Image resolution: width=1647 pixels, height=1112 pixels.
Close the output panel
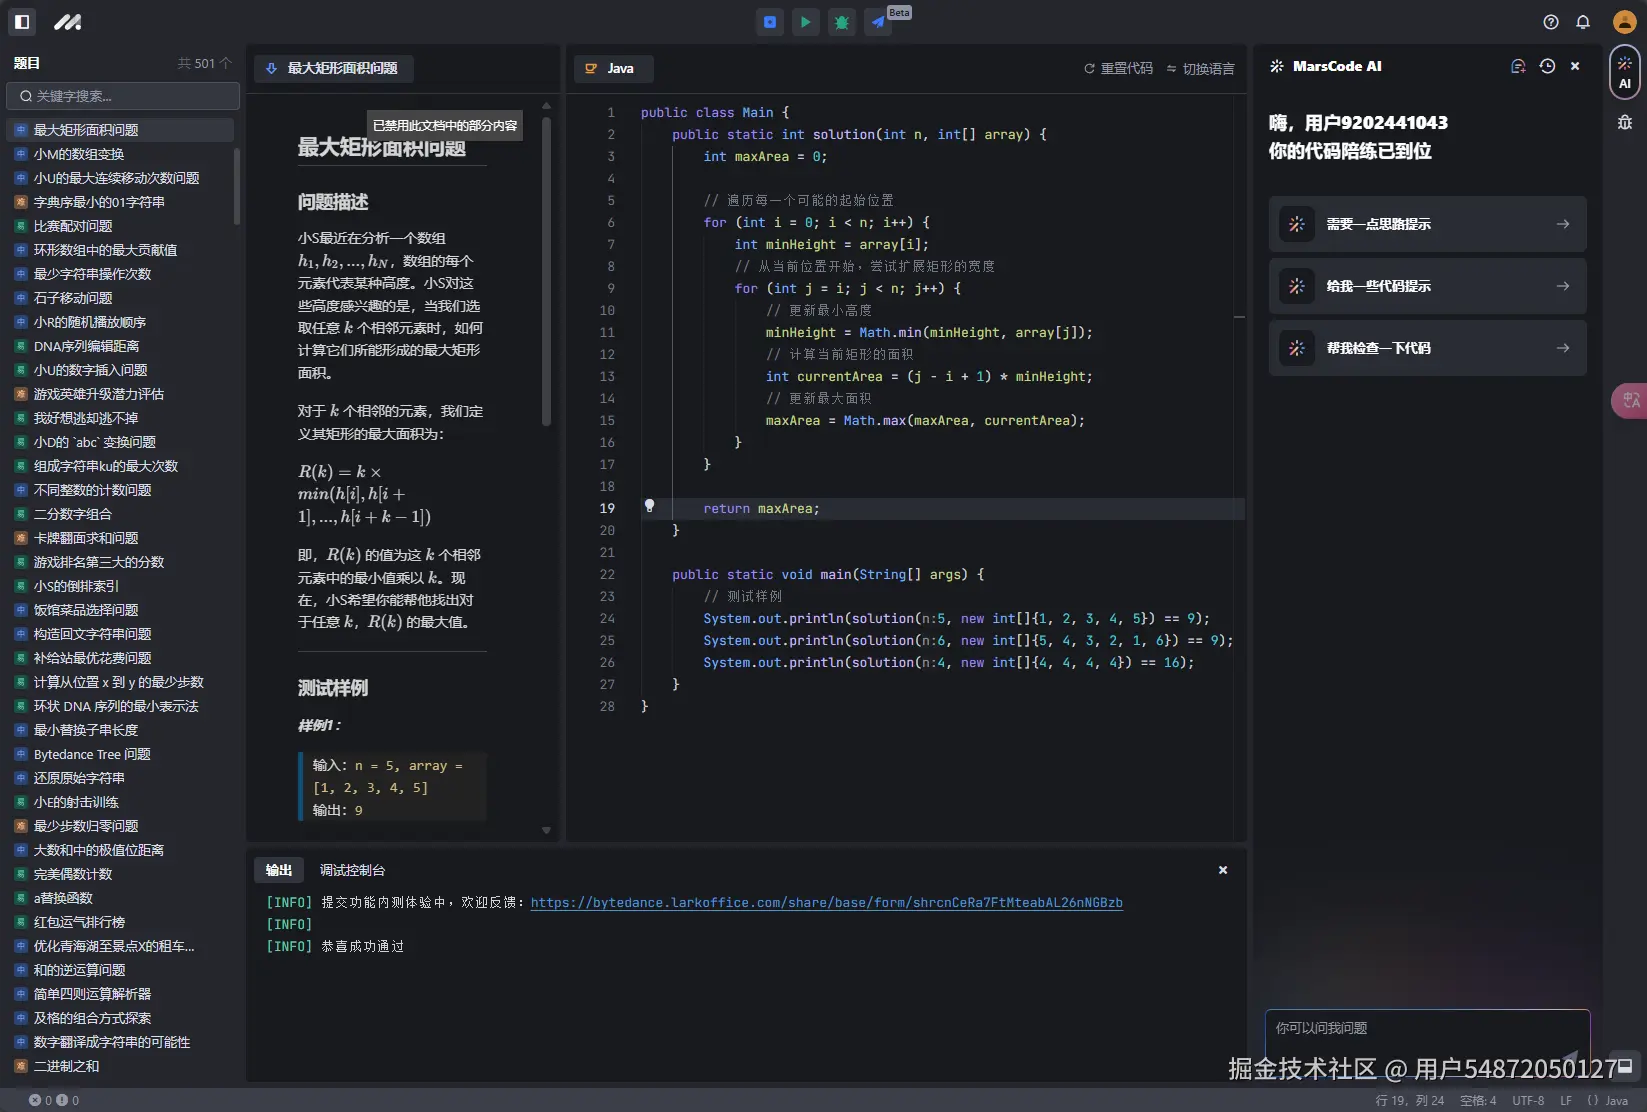coord(1223,870)
